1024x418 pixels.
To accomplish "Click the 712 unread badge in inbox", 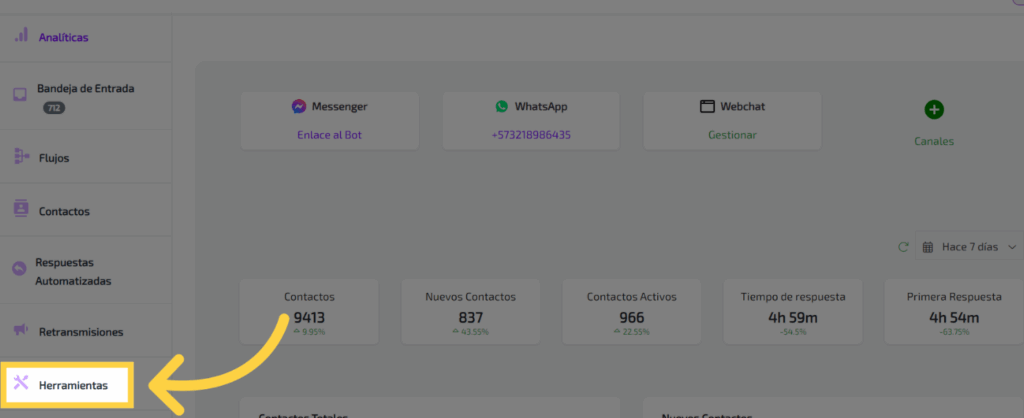I will click(53, 107).
